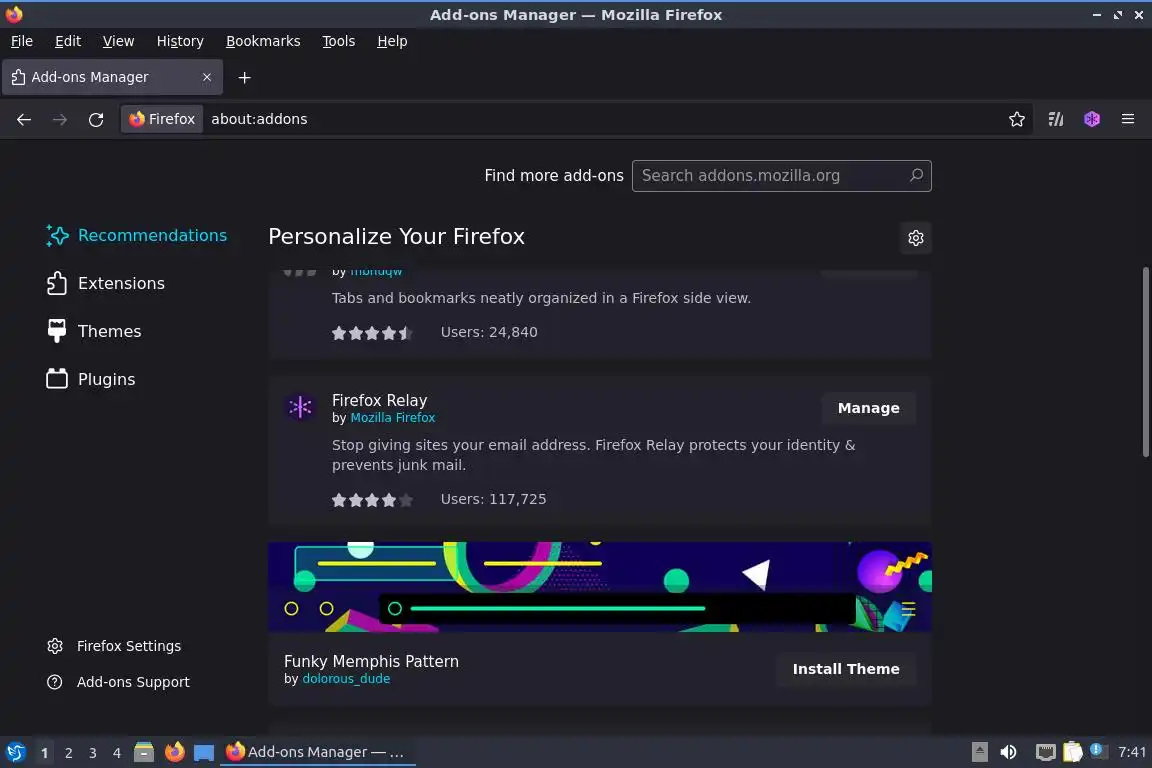Switch to workspace 4 in taskbar
1152x768 pixels.
(x=117, y=753)
